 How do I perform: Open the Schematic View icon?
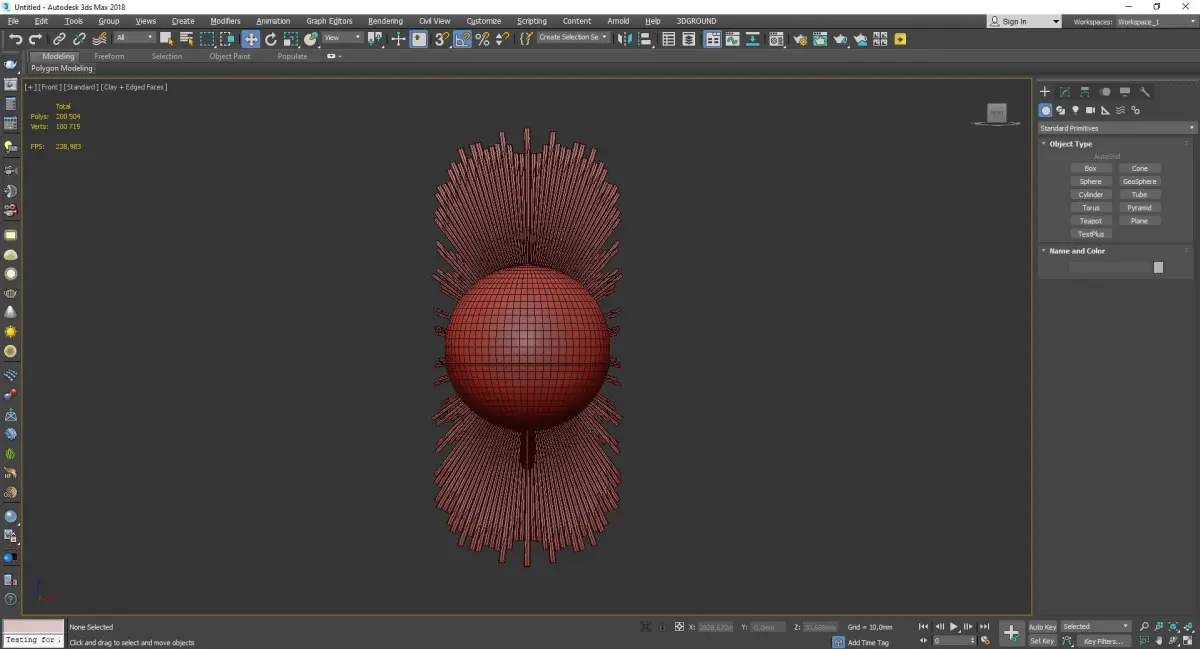pyautogui.click(x=752, y=39)
